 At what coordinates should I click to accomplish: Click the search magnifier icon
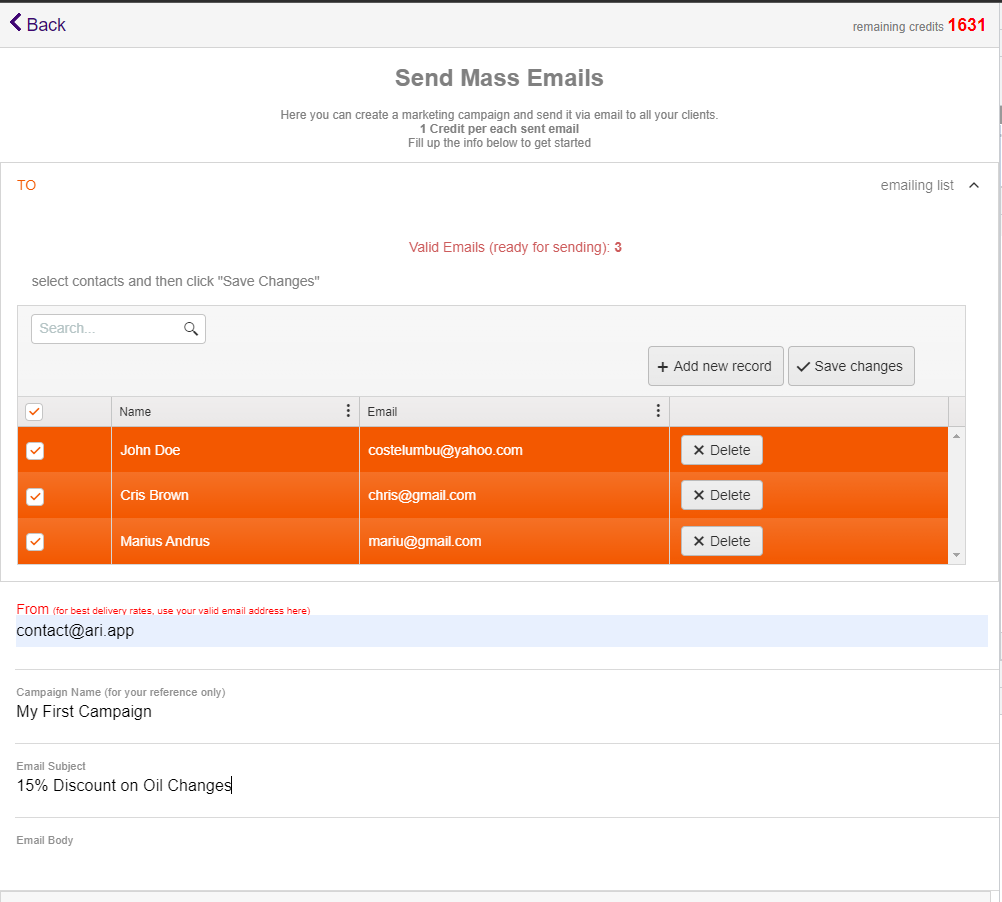191,328
